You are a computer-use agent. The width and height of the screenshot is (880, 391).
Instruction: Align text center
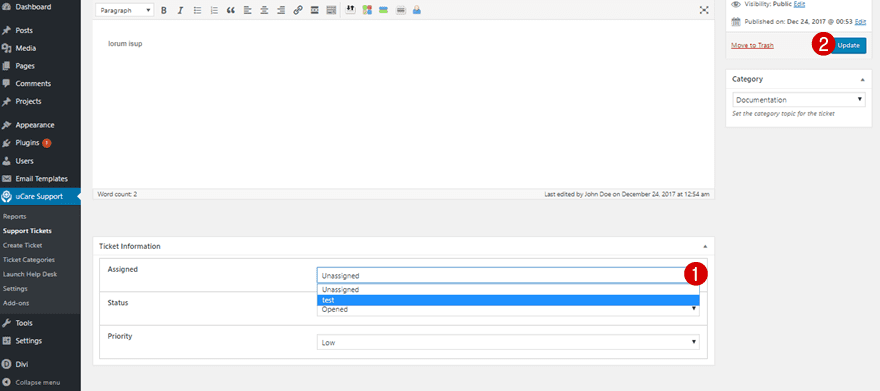tap(264, 10)
